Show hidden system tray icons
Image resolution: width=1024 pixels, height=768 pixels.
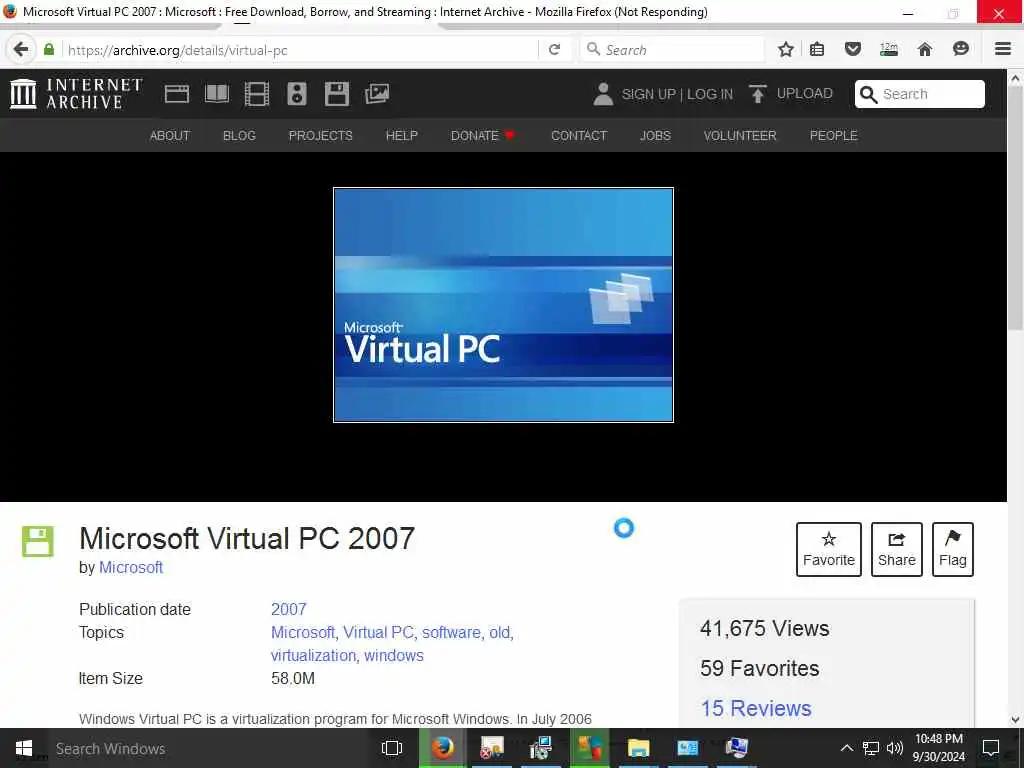click(x=846, y=748)
